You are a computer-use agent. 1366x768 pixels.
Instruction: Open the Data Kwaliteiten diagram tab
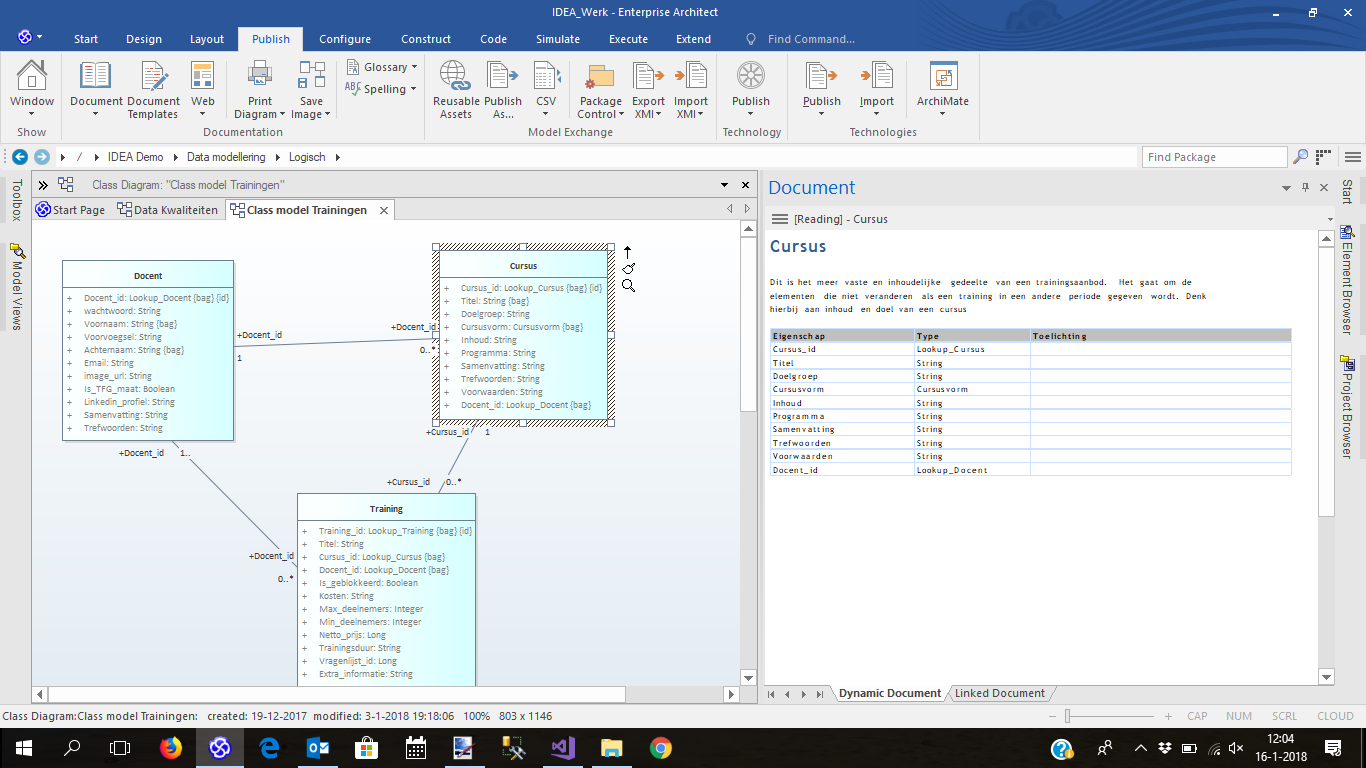[x=168, y=210]
